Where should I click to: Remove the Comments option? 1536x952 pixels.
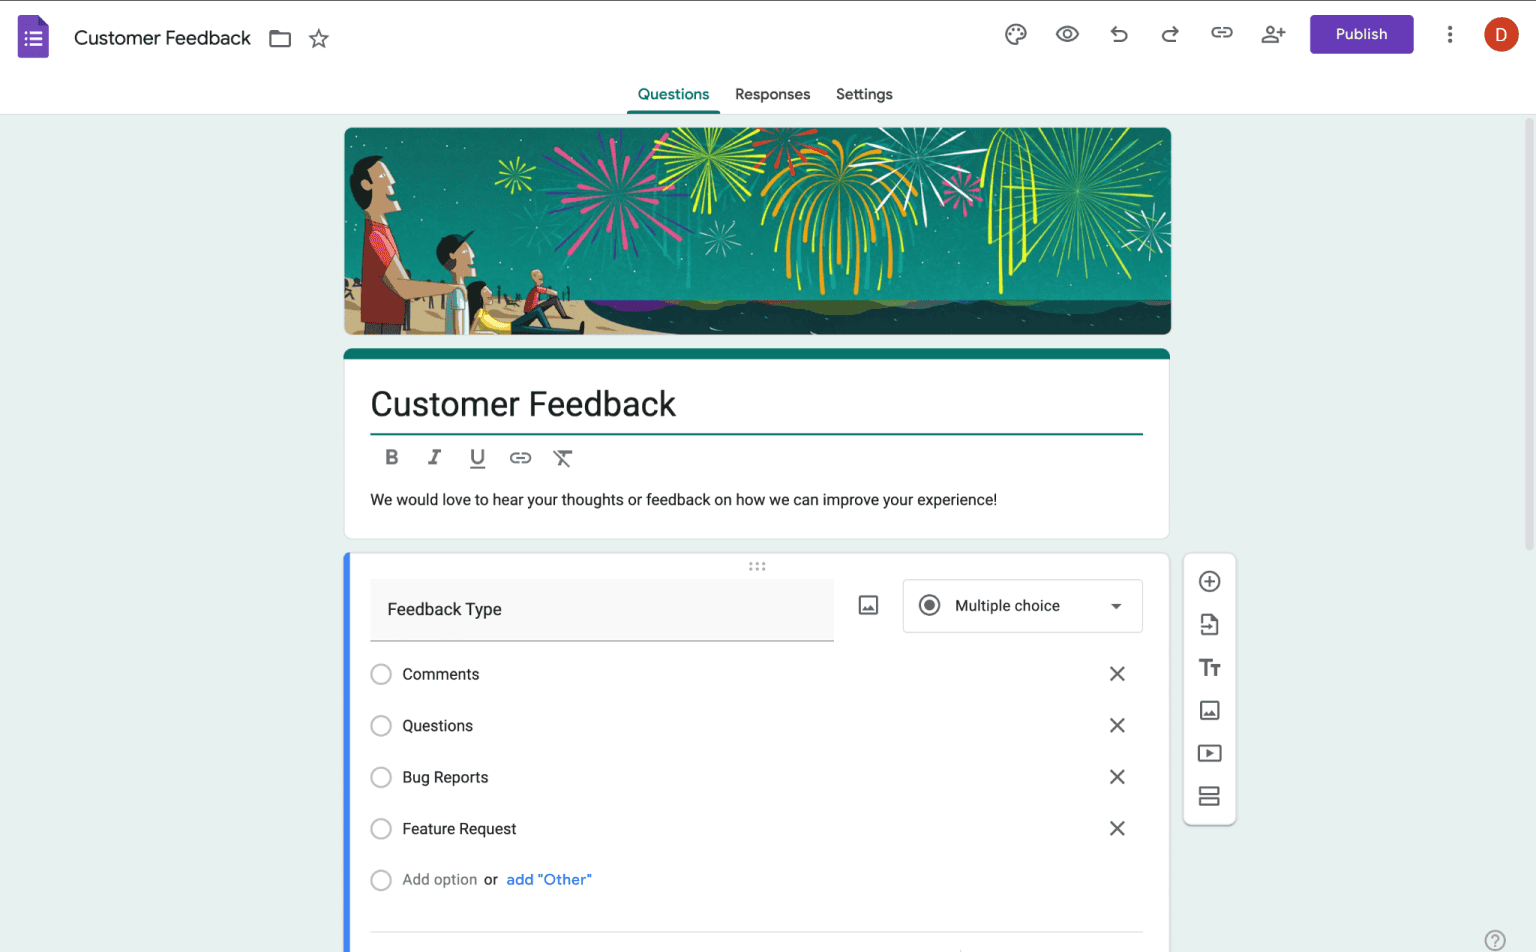pyautogui.click(x=1117, y=674)
